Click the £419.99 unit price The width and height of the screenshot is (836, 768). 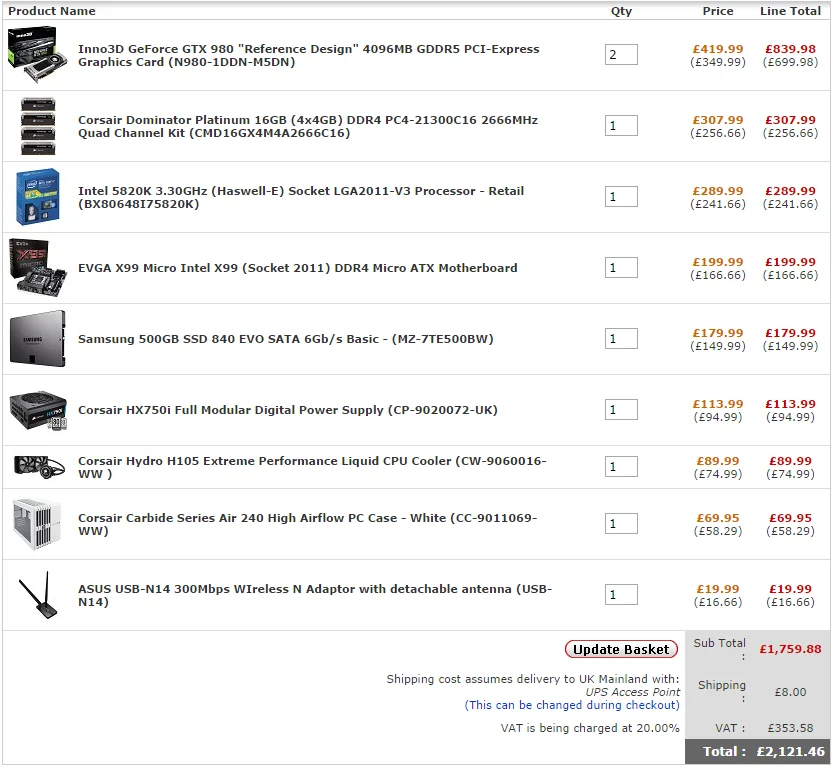point(718,49)
